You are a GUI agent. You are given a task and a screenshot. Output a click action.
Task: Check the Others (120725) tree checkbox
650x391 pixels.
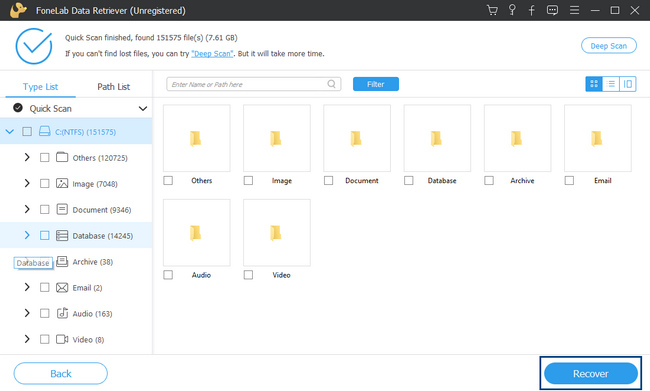44,158
